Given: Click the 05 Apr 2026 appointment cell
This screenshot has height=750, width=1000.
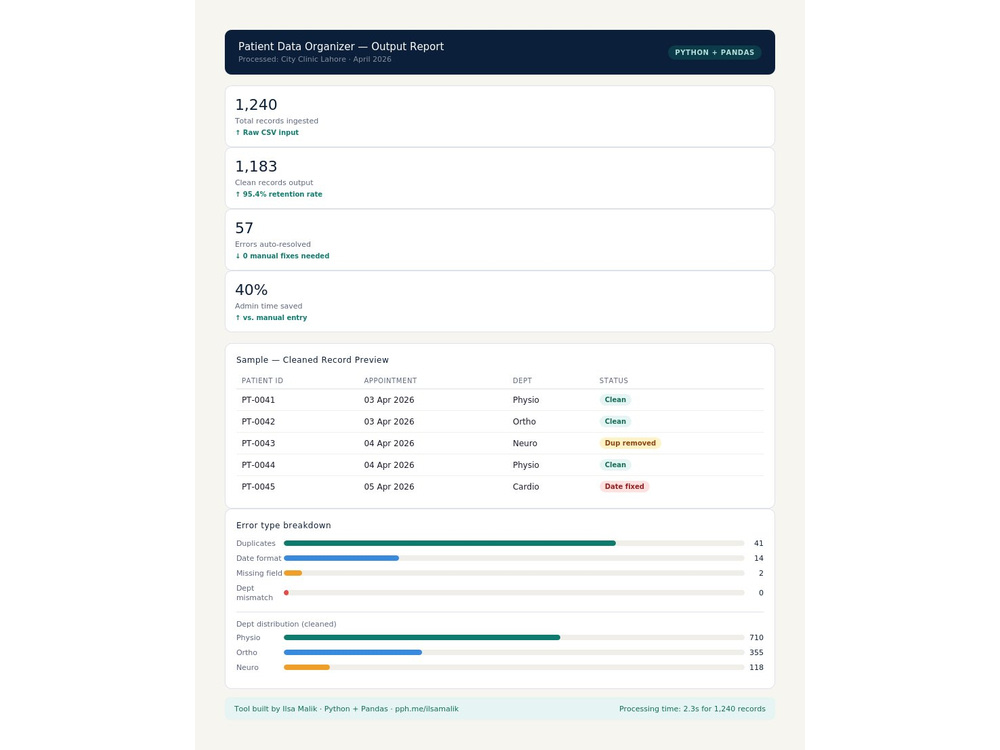Looking at the screenshot, I should pos(389,487).
